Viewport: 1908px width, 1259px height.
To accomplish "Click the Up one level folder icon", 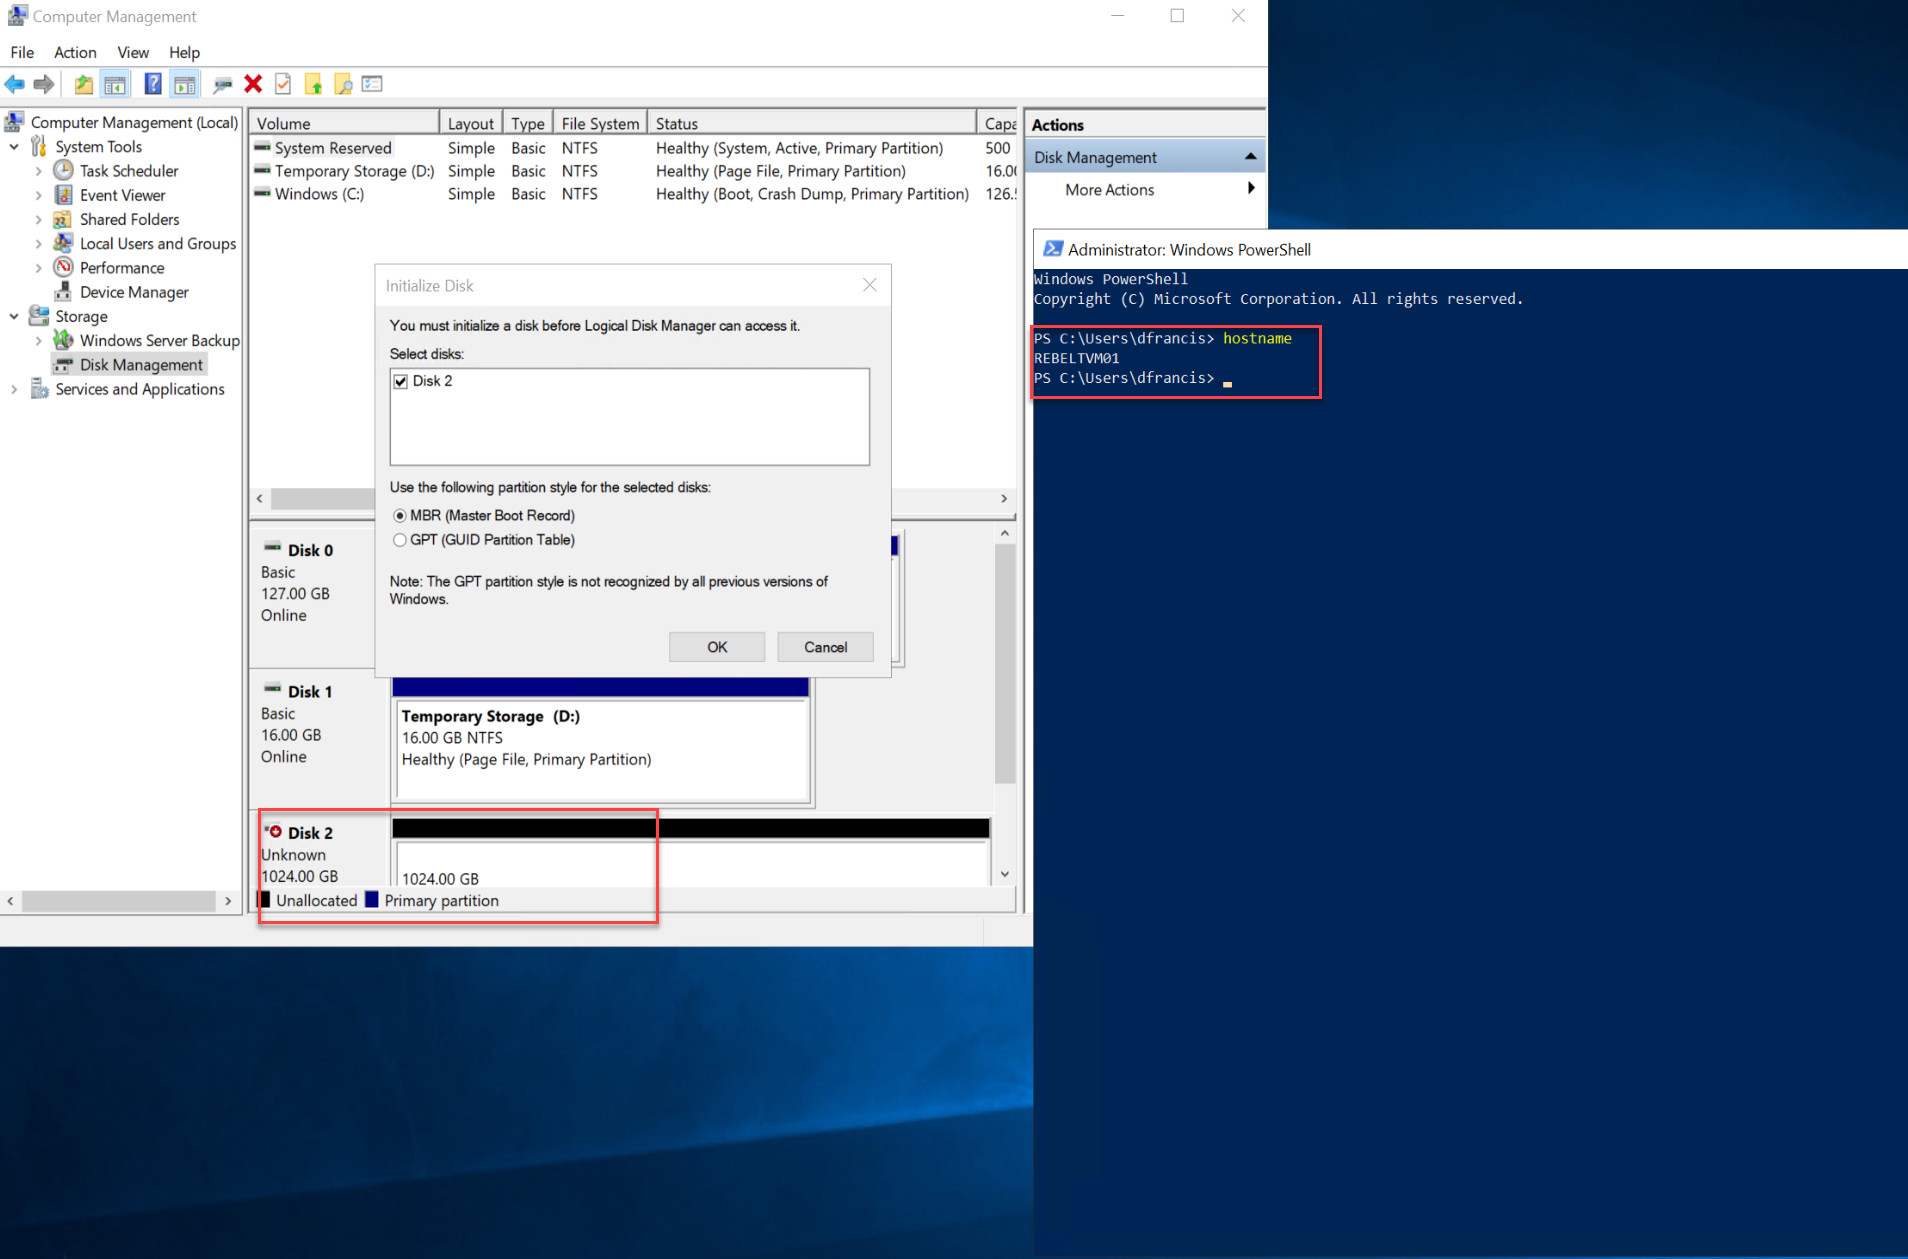I will pyautogui.click(x=84, y=84).
